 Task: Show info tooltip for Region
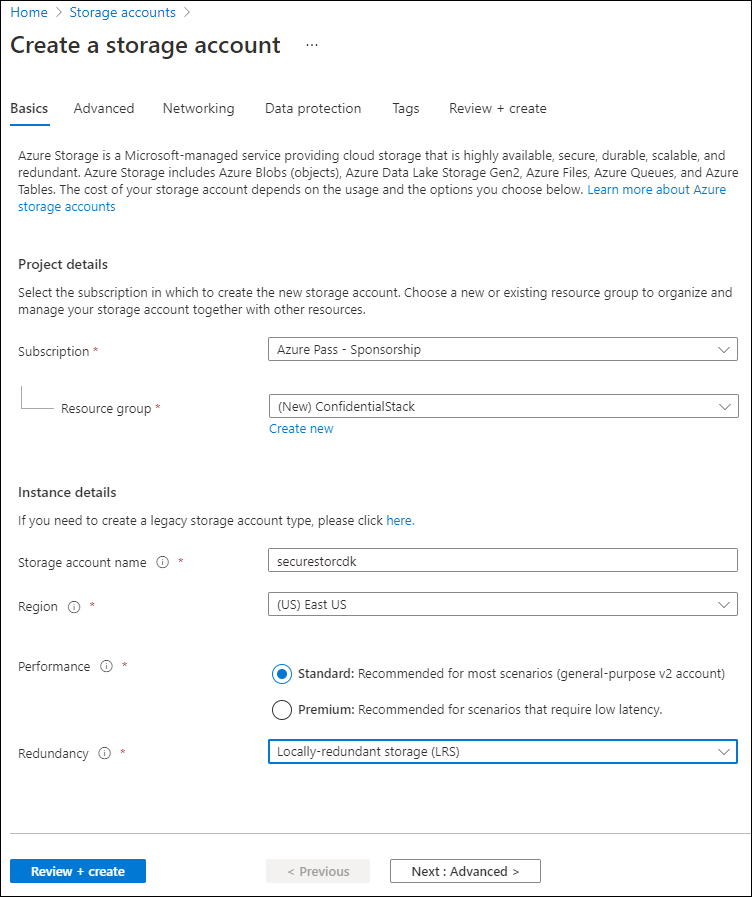point(74,607)
